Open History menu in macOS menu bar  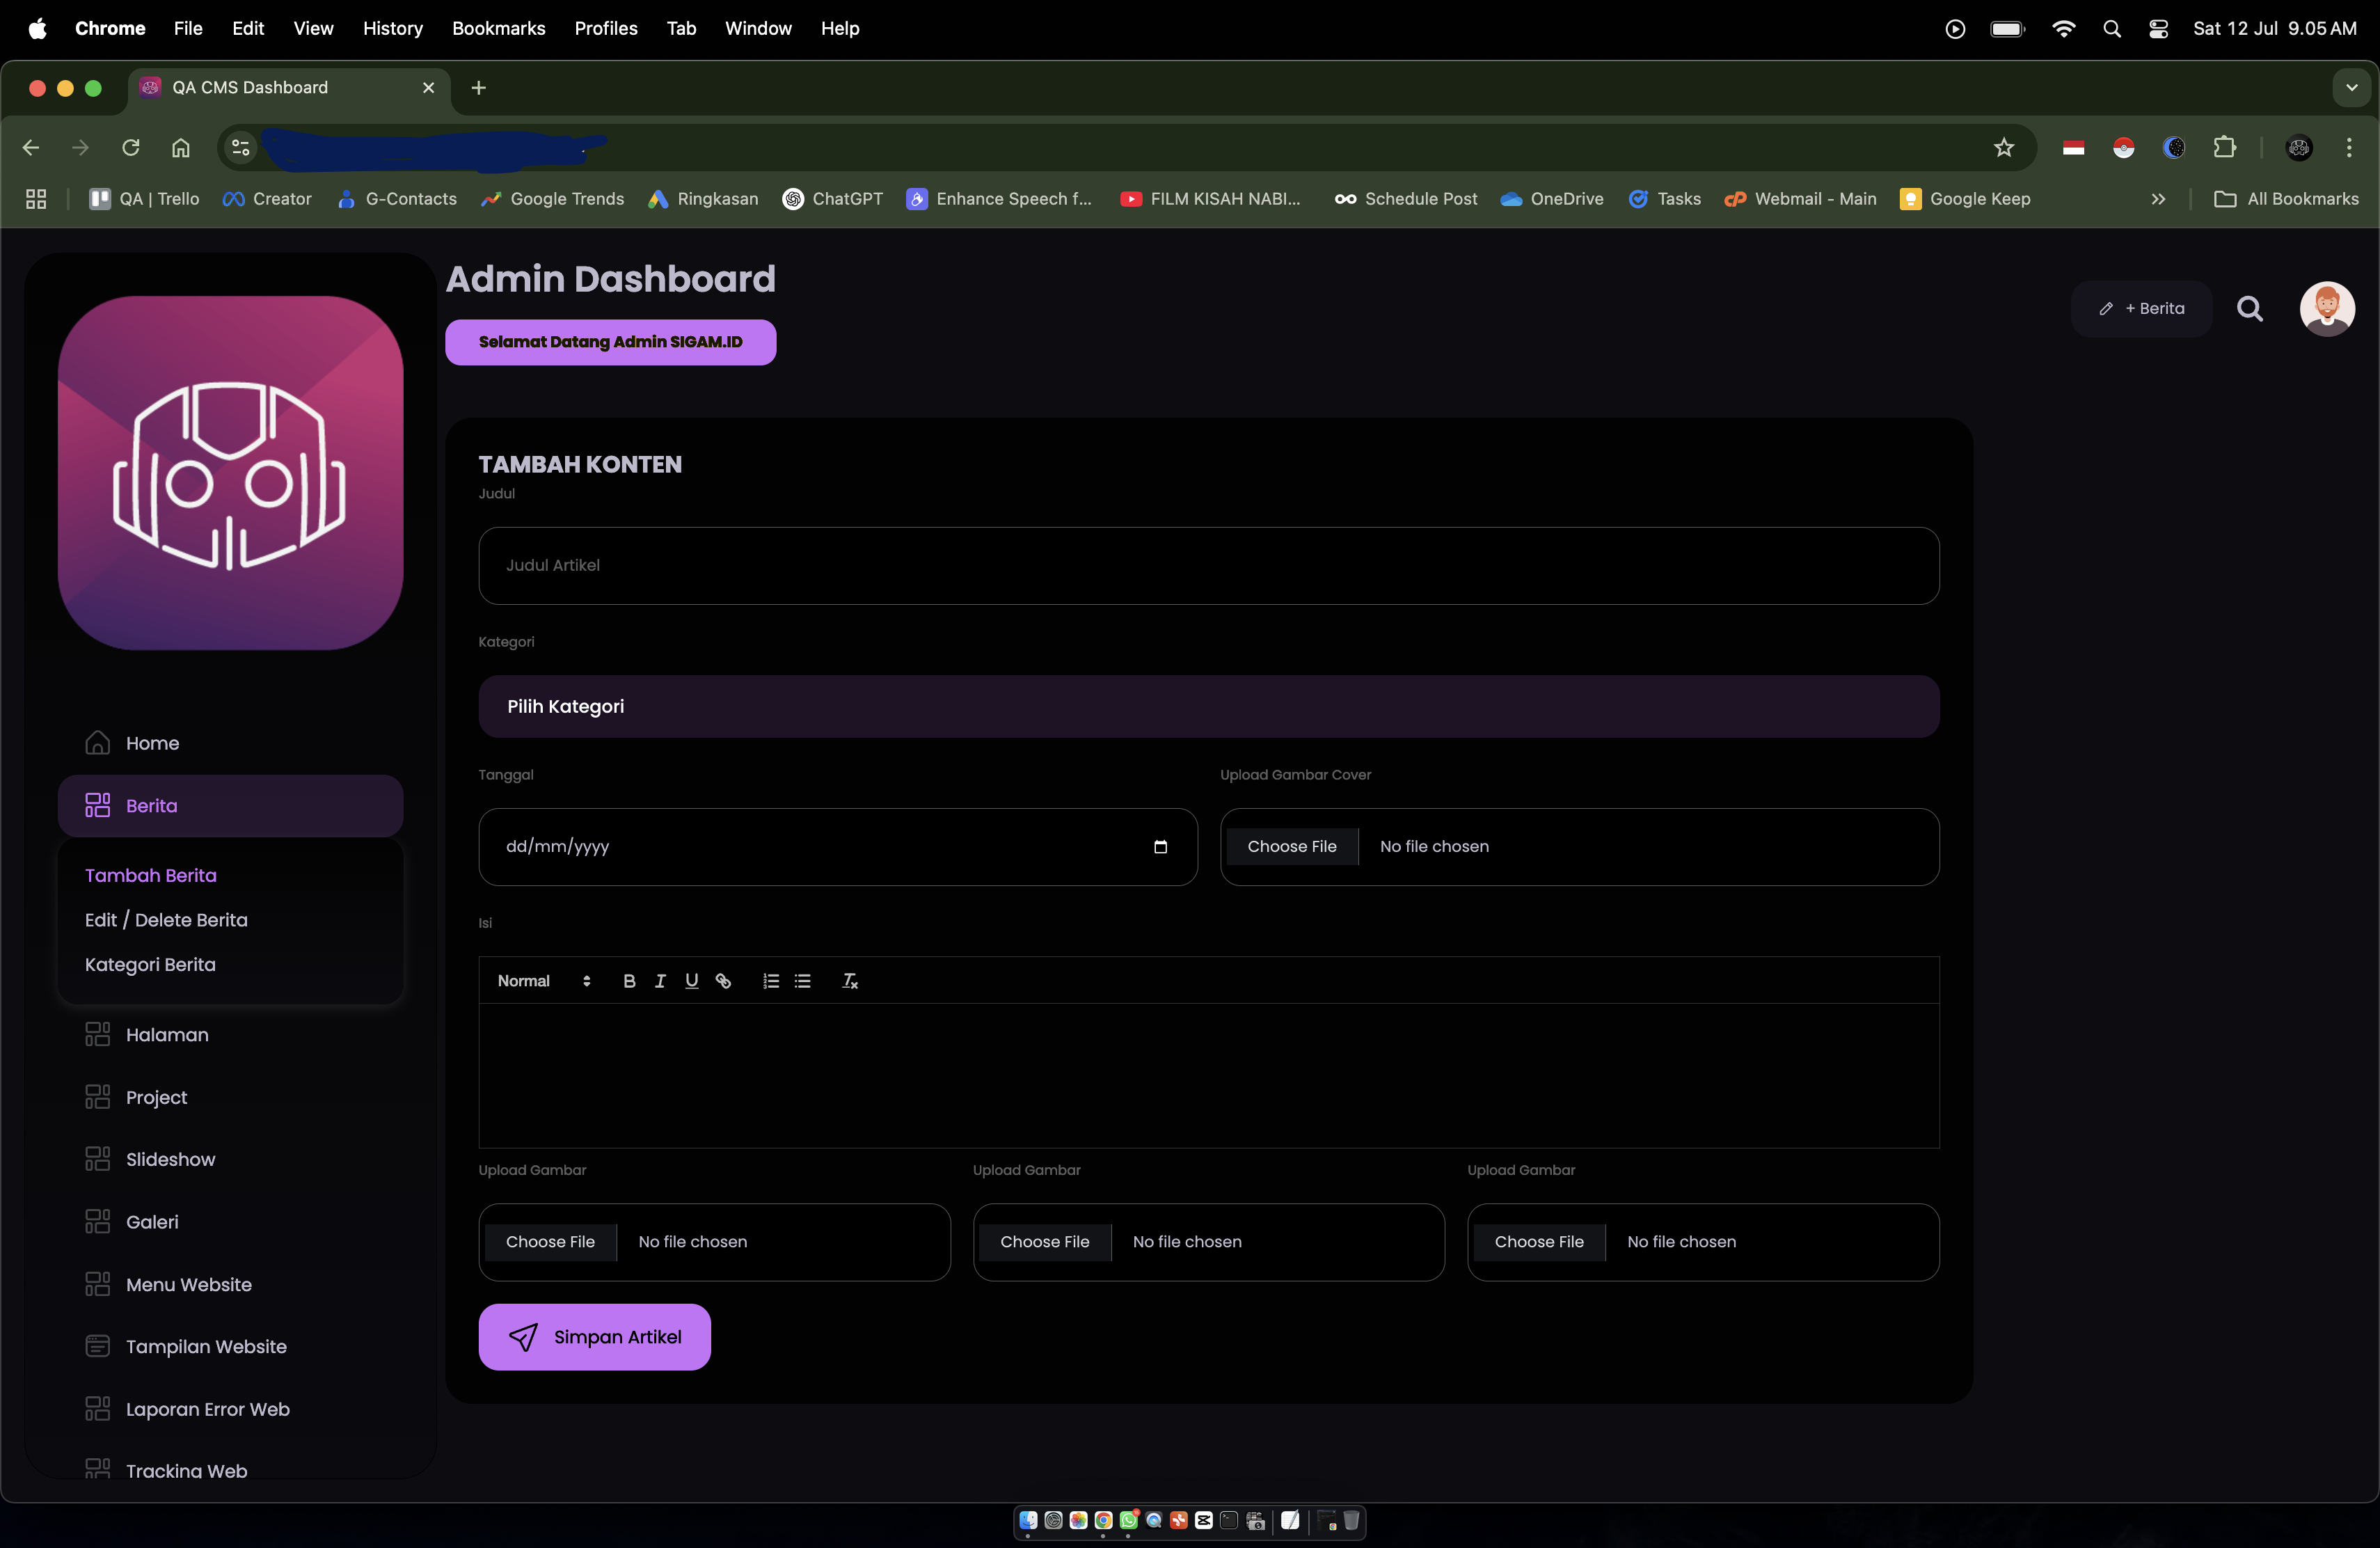(x=392, y=28)
